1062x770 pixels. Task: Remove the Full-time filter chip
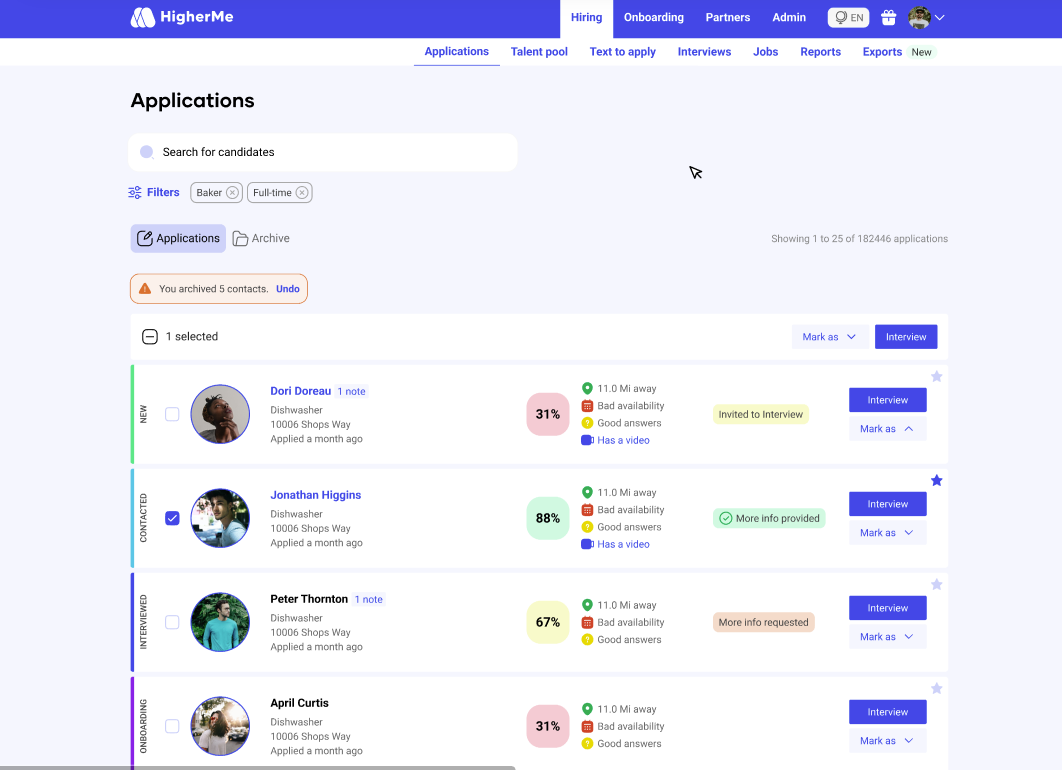(x=301, y=193)
